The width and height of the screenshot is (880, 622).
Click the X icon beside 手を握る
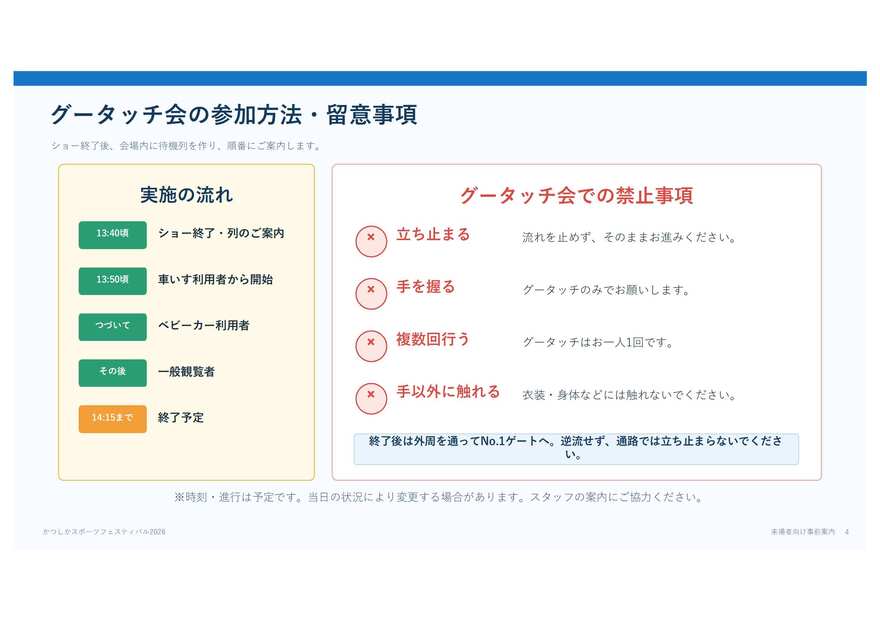(x=371, y=294)
